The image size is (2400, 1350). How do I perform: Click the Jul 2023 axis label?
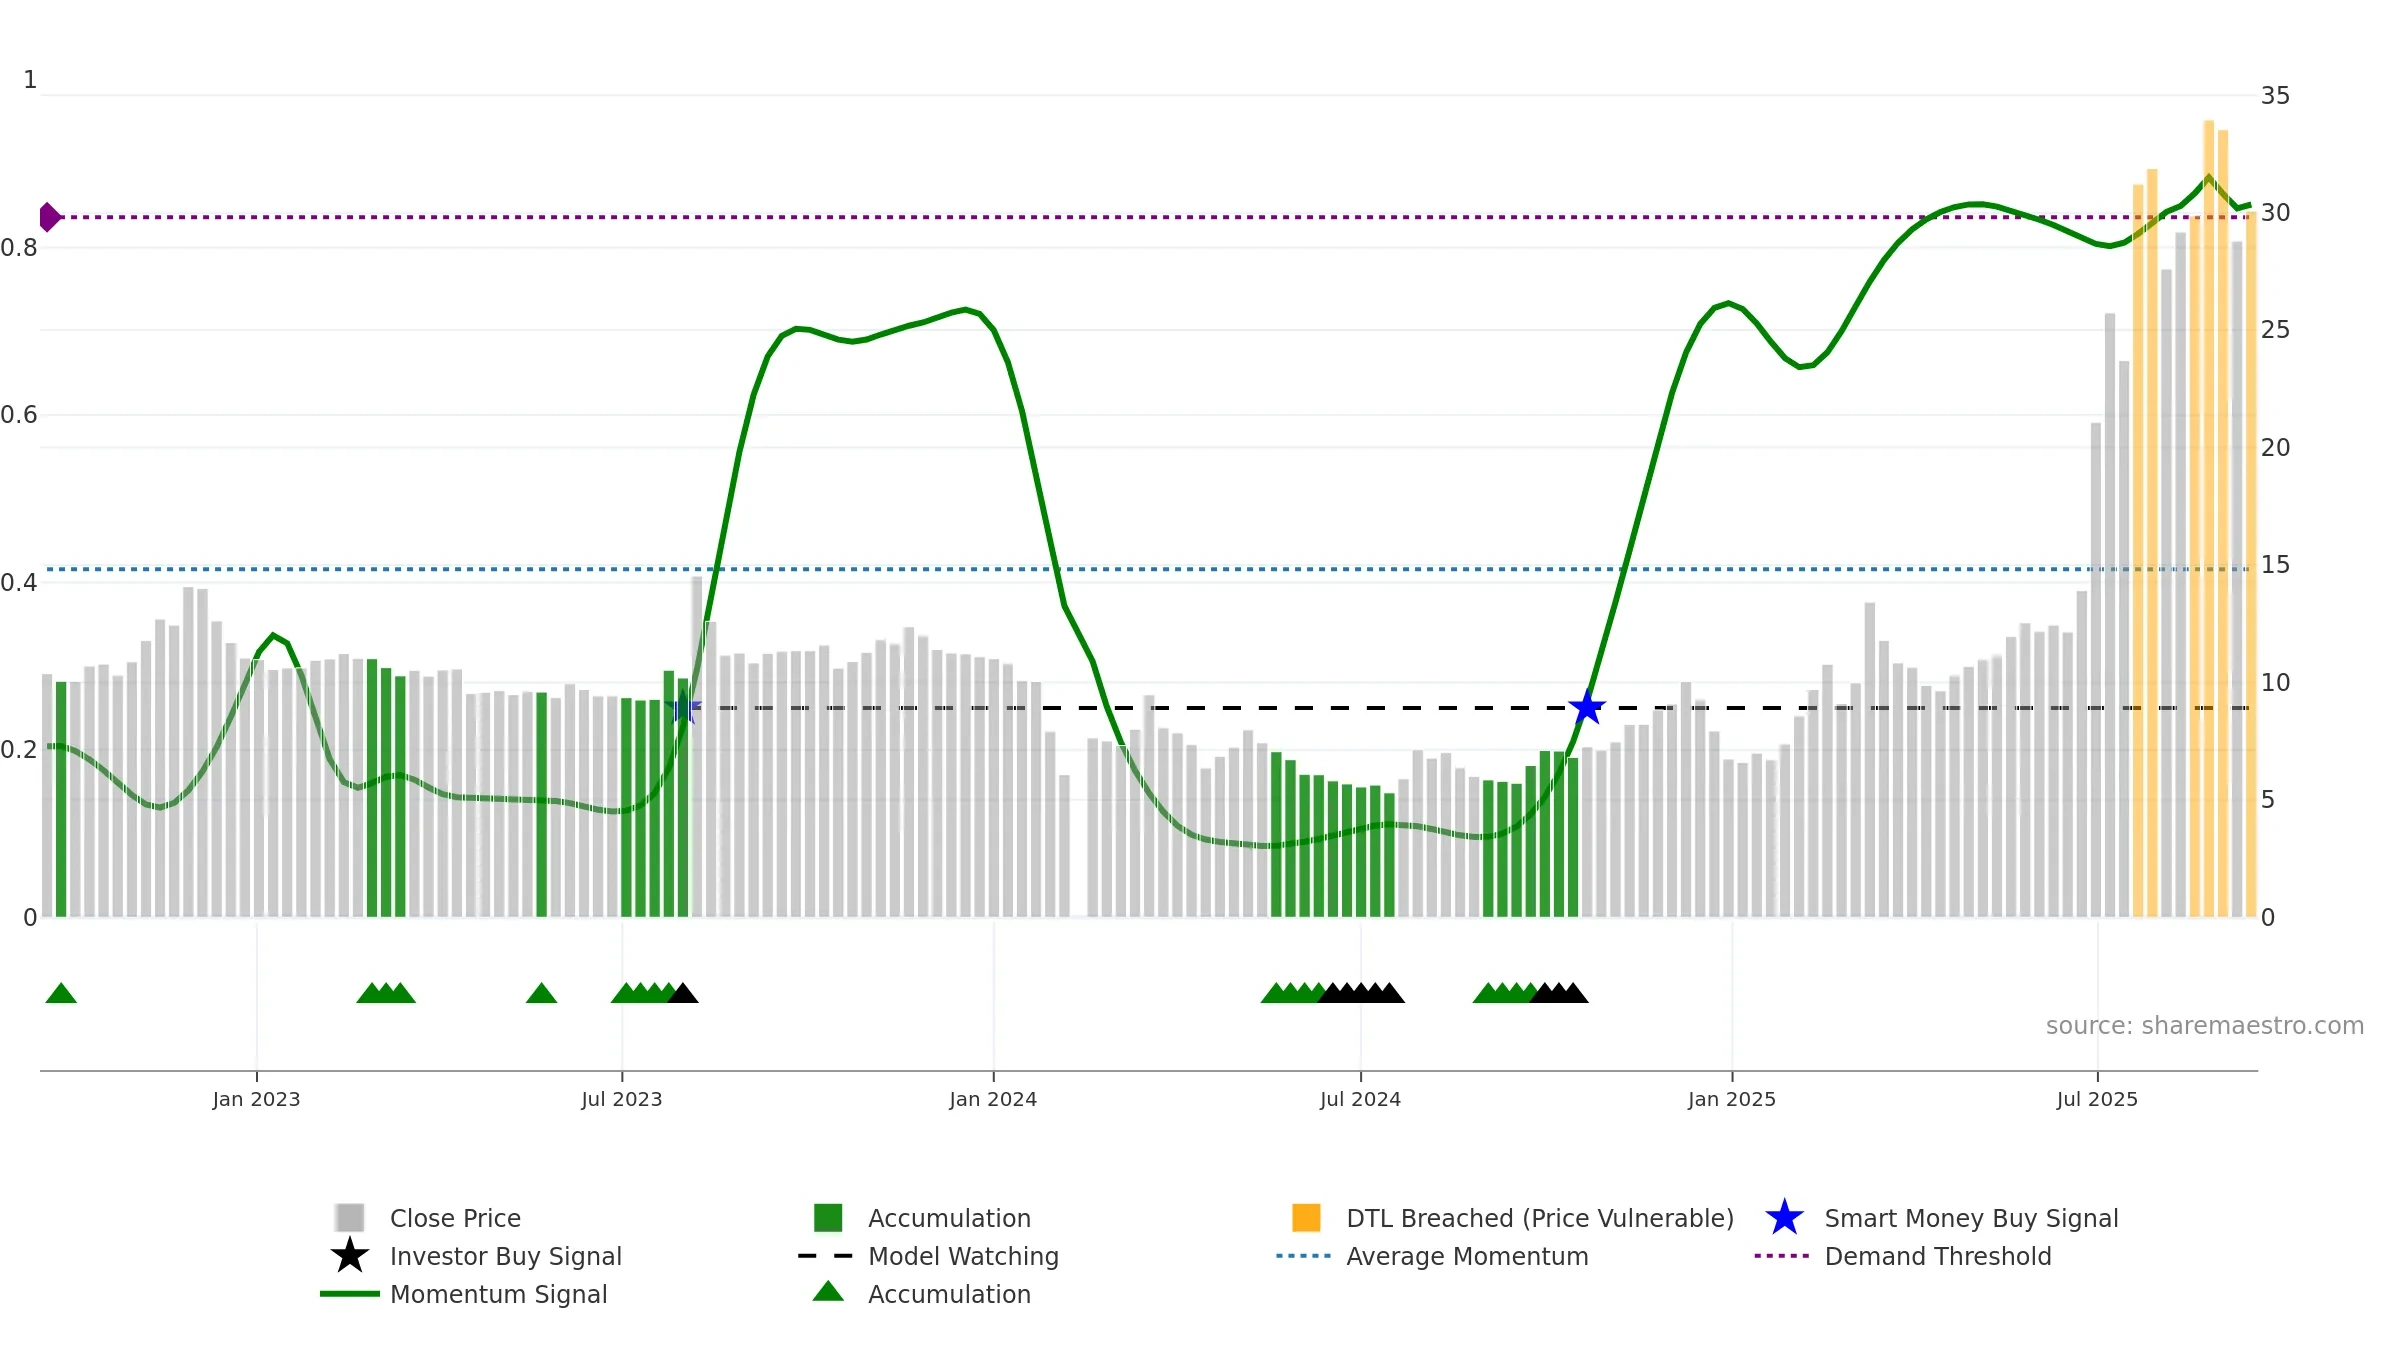point(622,1100)
